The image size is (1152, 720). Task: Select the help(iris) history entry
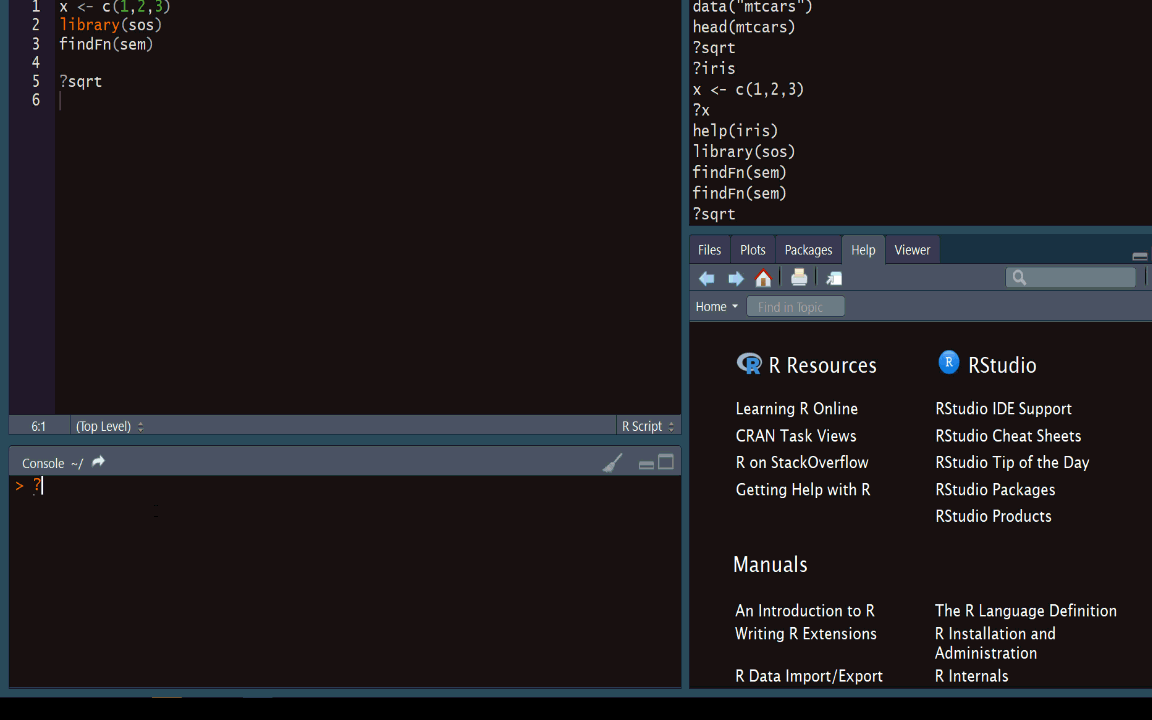click(735, 131)
